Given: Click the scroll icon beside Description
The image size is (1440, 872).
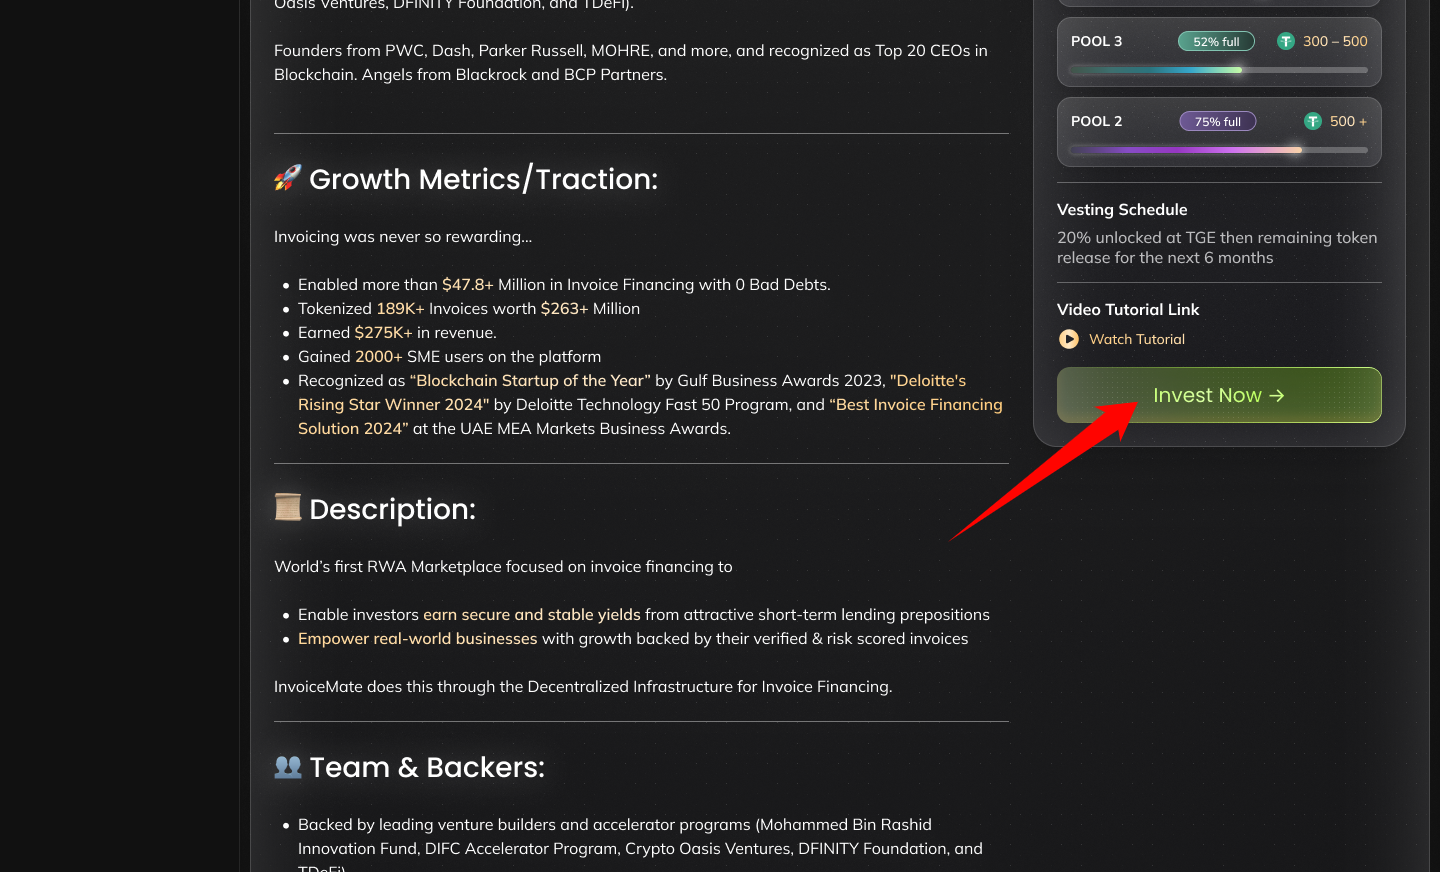Looking at the screenshot, I should click(x=288, y=507).
